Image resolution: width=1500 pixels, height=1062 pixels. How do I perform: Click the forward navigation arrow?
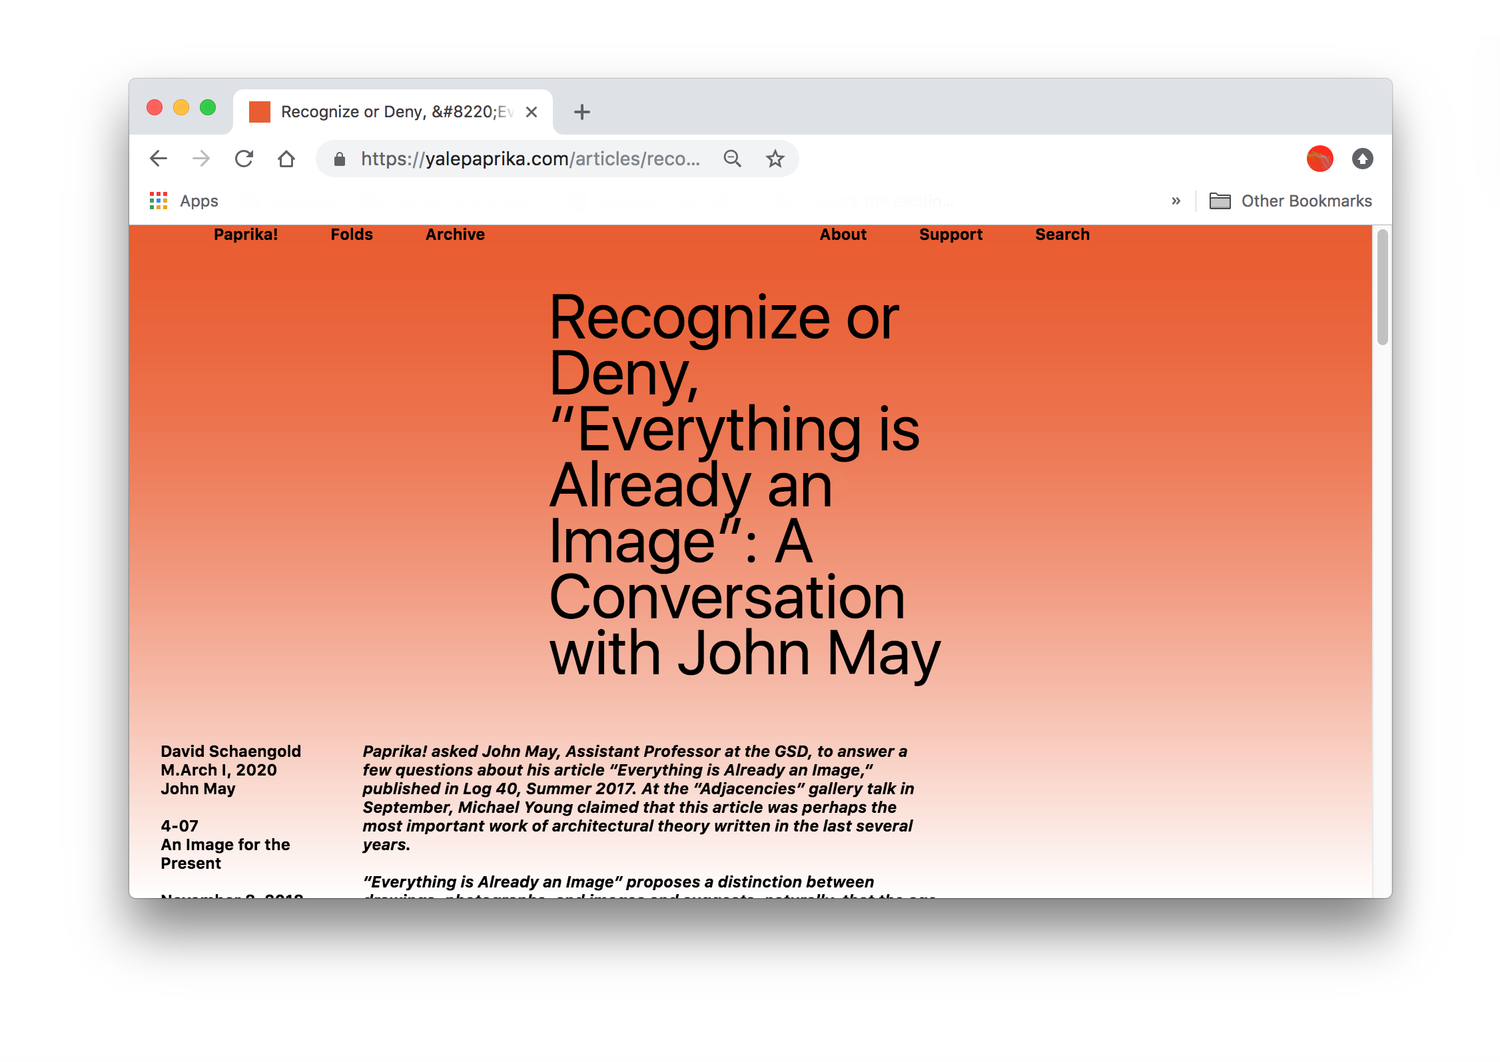200,158
